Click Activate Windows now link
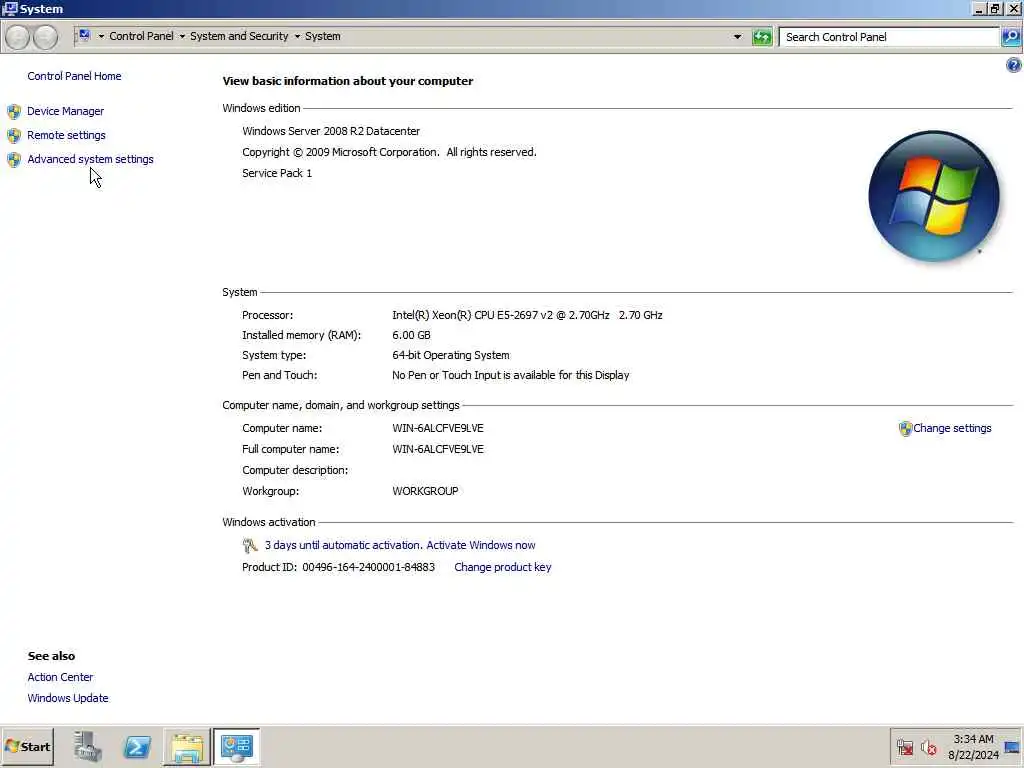The width and height of the screenshot is (1024, 768). (x=481, y=545)
